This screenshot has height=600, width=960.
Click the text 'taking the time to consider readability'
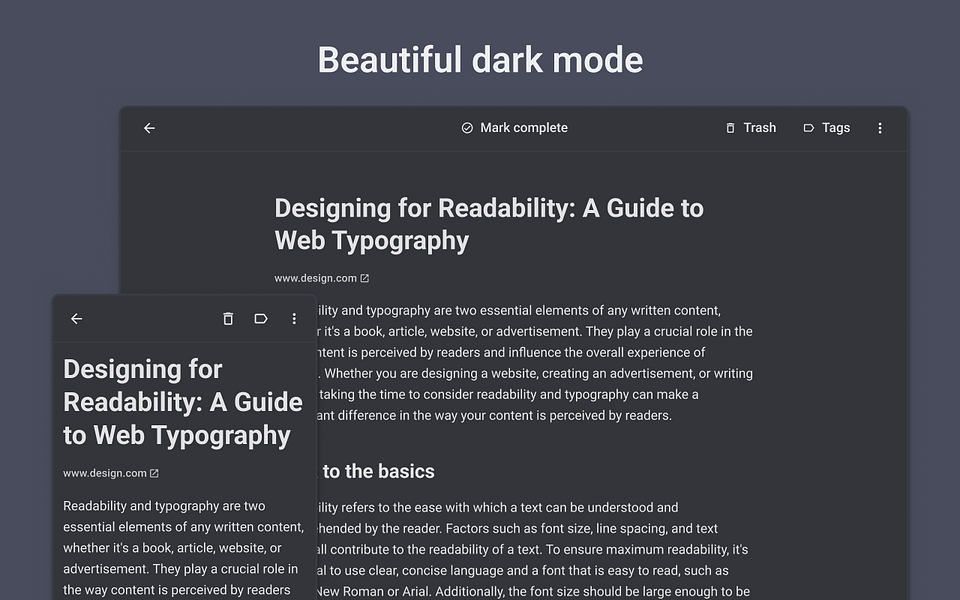coord(430,394)
